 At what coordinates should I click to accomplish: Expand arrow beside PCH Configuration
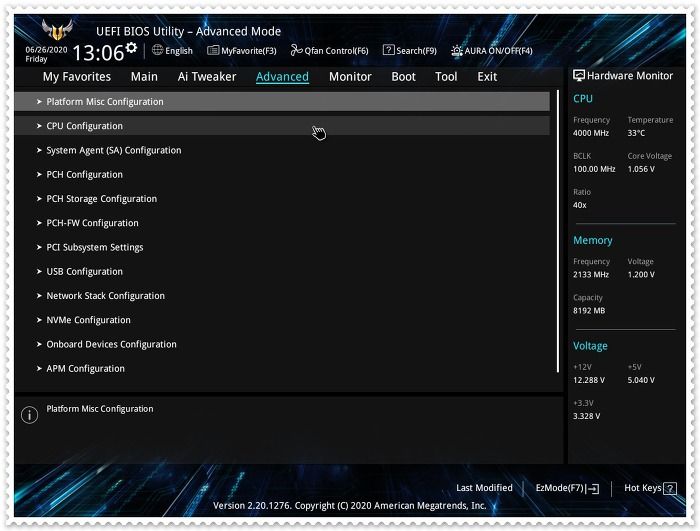click(39, 175)
